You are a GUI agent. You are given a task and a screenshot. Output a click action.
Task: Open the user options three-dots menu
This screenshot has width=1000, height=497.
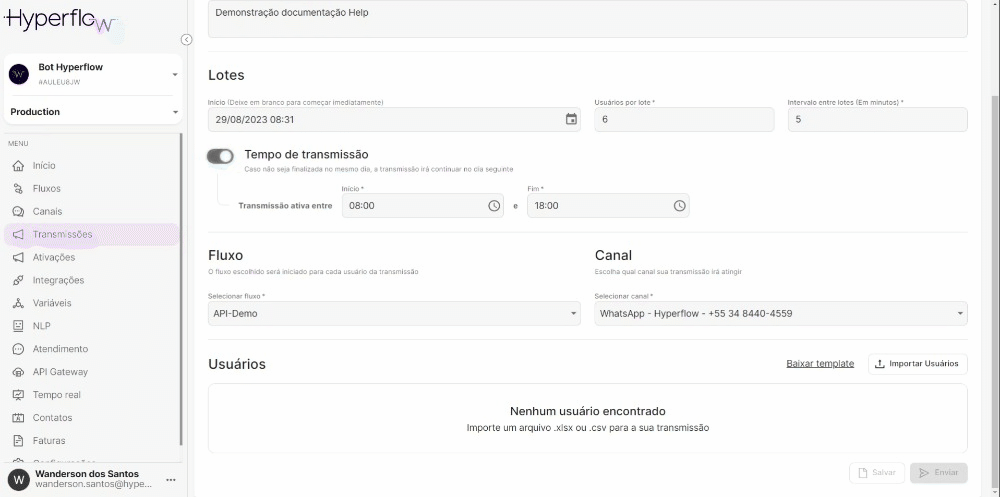[x=170, y=479]
